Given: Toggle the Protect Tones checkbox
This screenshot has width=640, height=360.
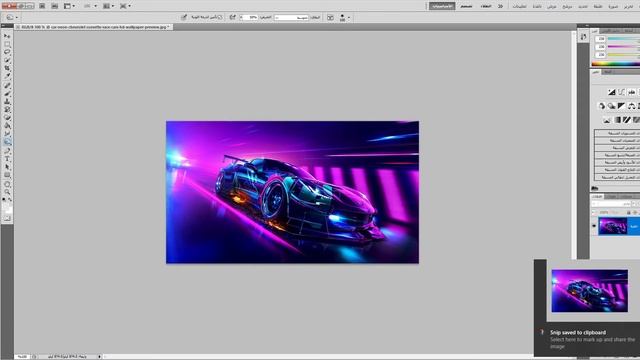Looking at the screenshot, I should (x=220, y=17).
